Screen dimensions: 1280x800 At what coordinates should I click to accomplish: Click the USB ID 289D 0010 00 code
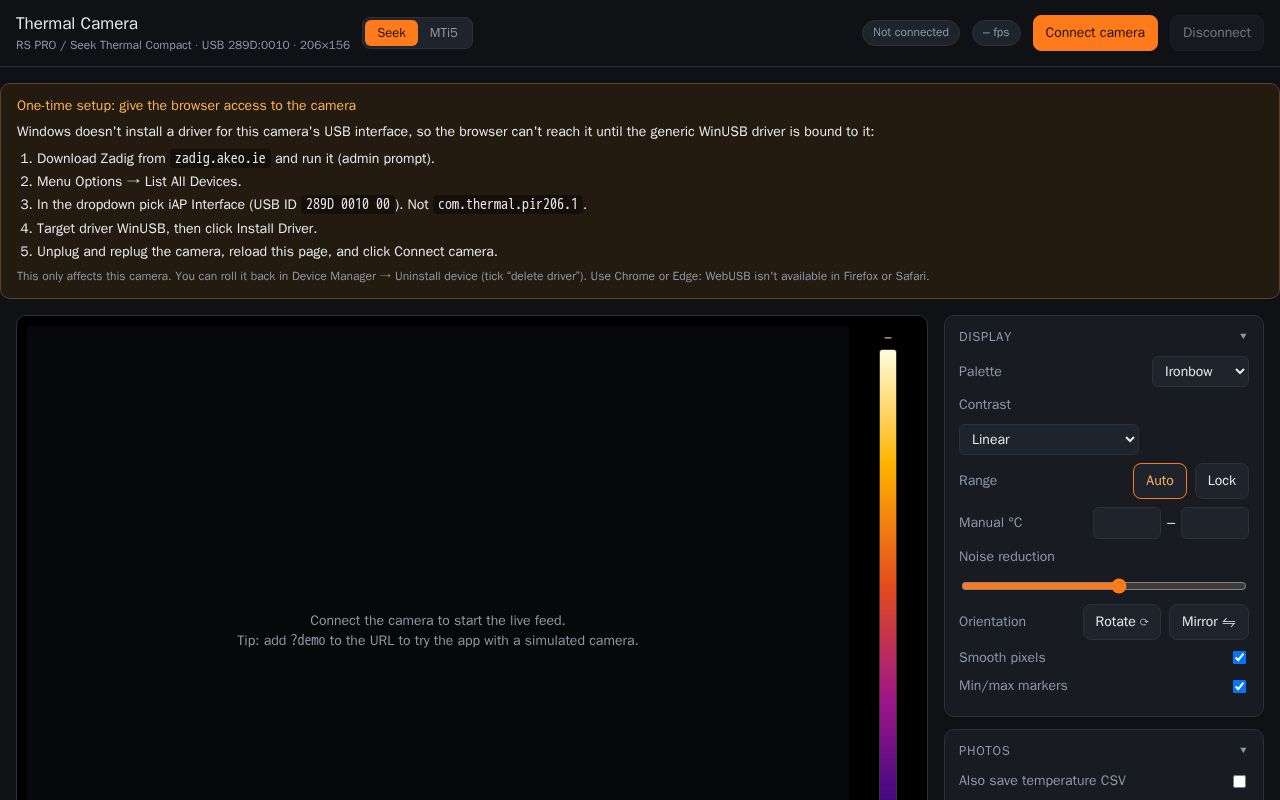(348, 205)
